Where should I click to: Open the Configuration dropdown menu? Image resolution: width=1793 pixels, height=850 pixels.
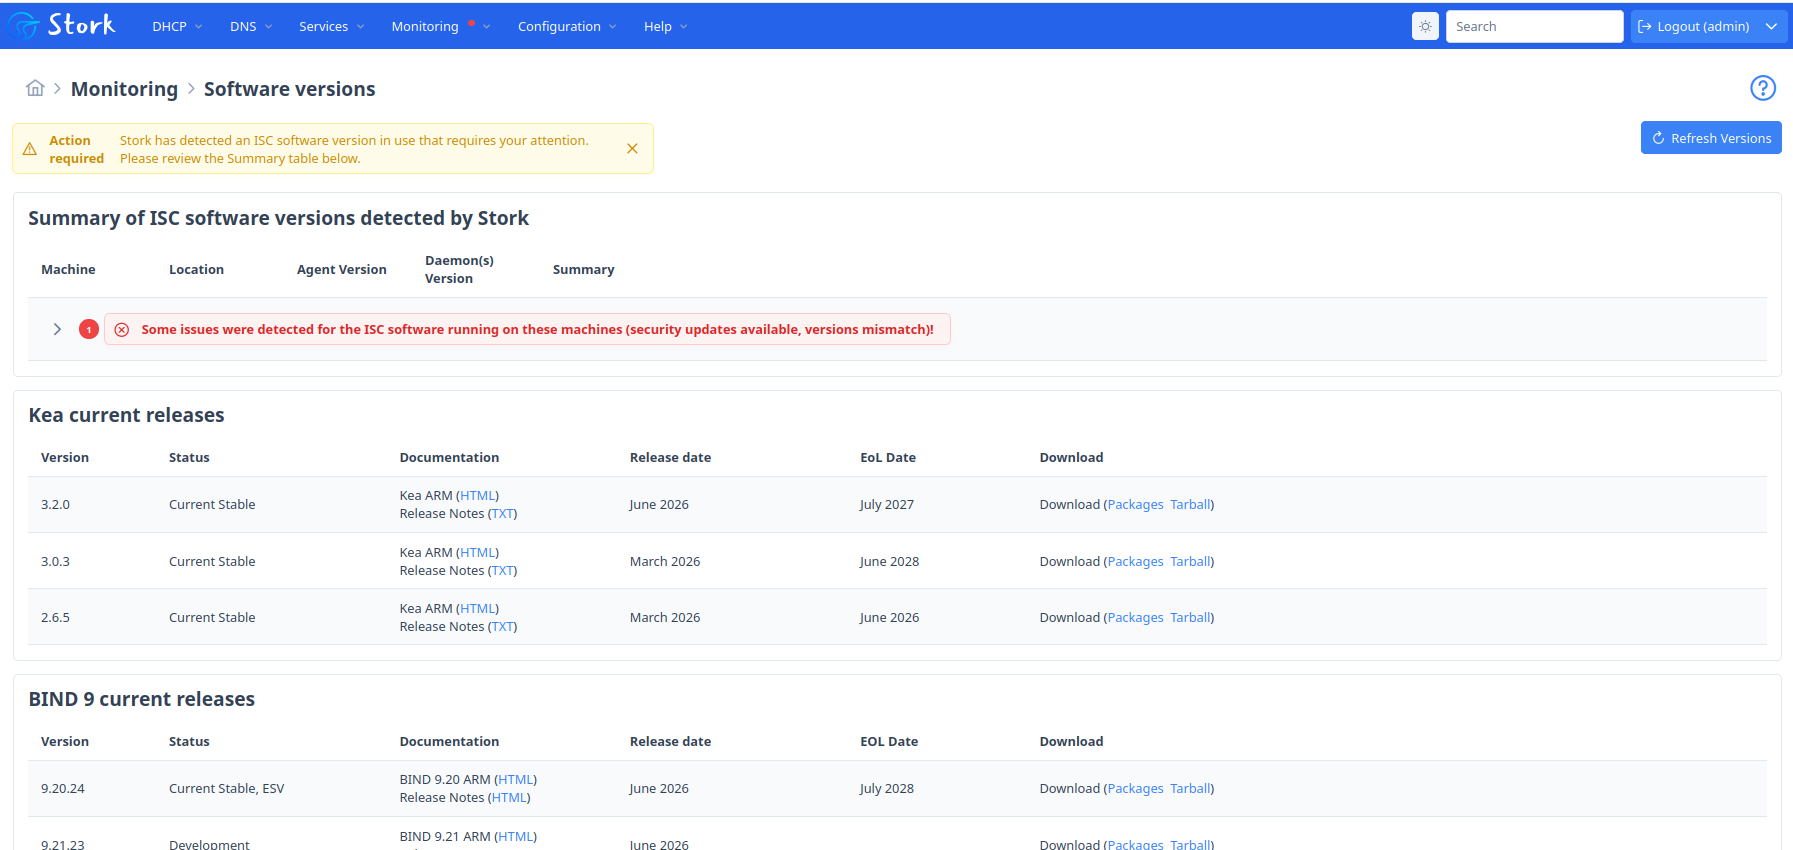(567, 27)
